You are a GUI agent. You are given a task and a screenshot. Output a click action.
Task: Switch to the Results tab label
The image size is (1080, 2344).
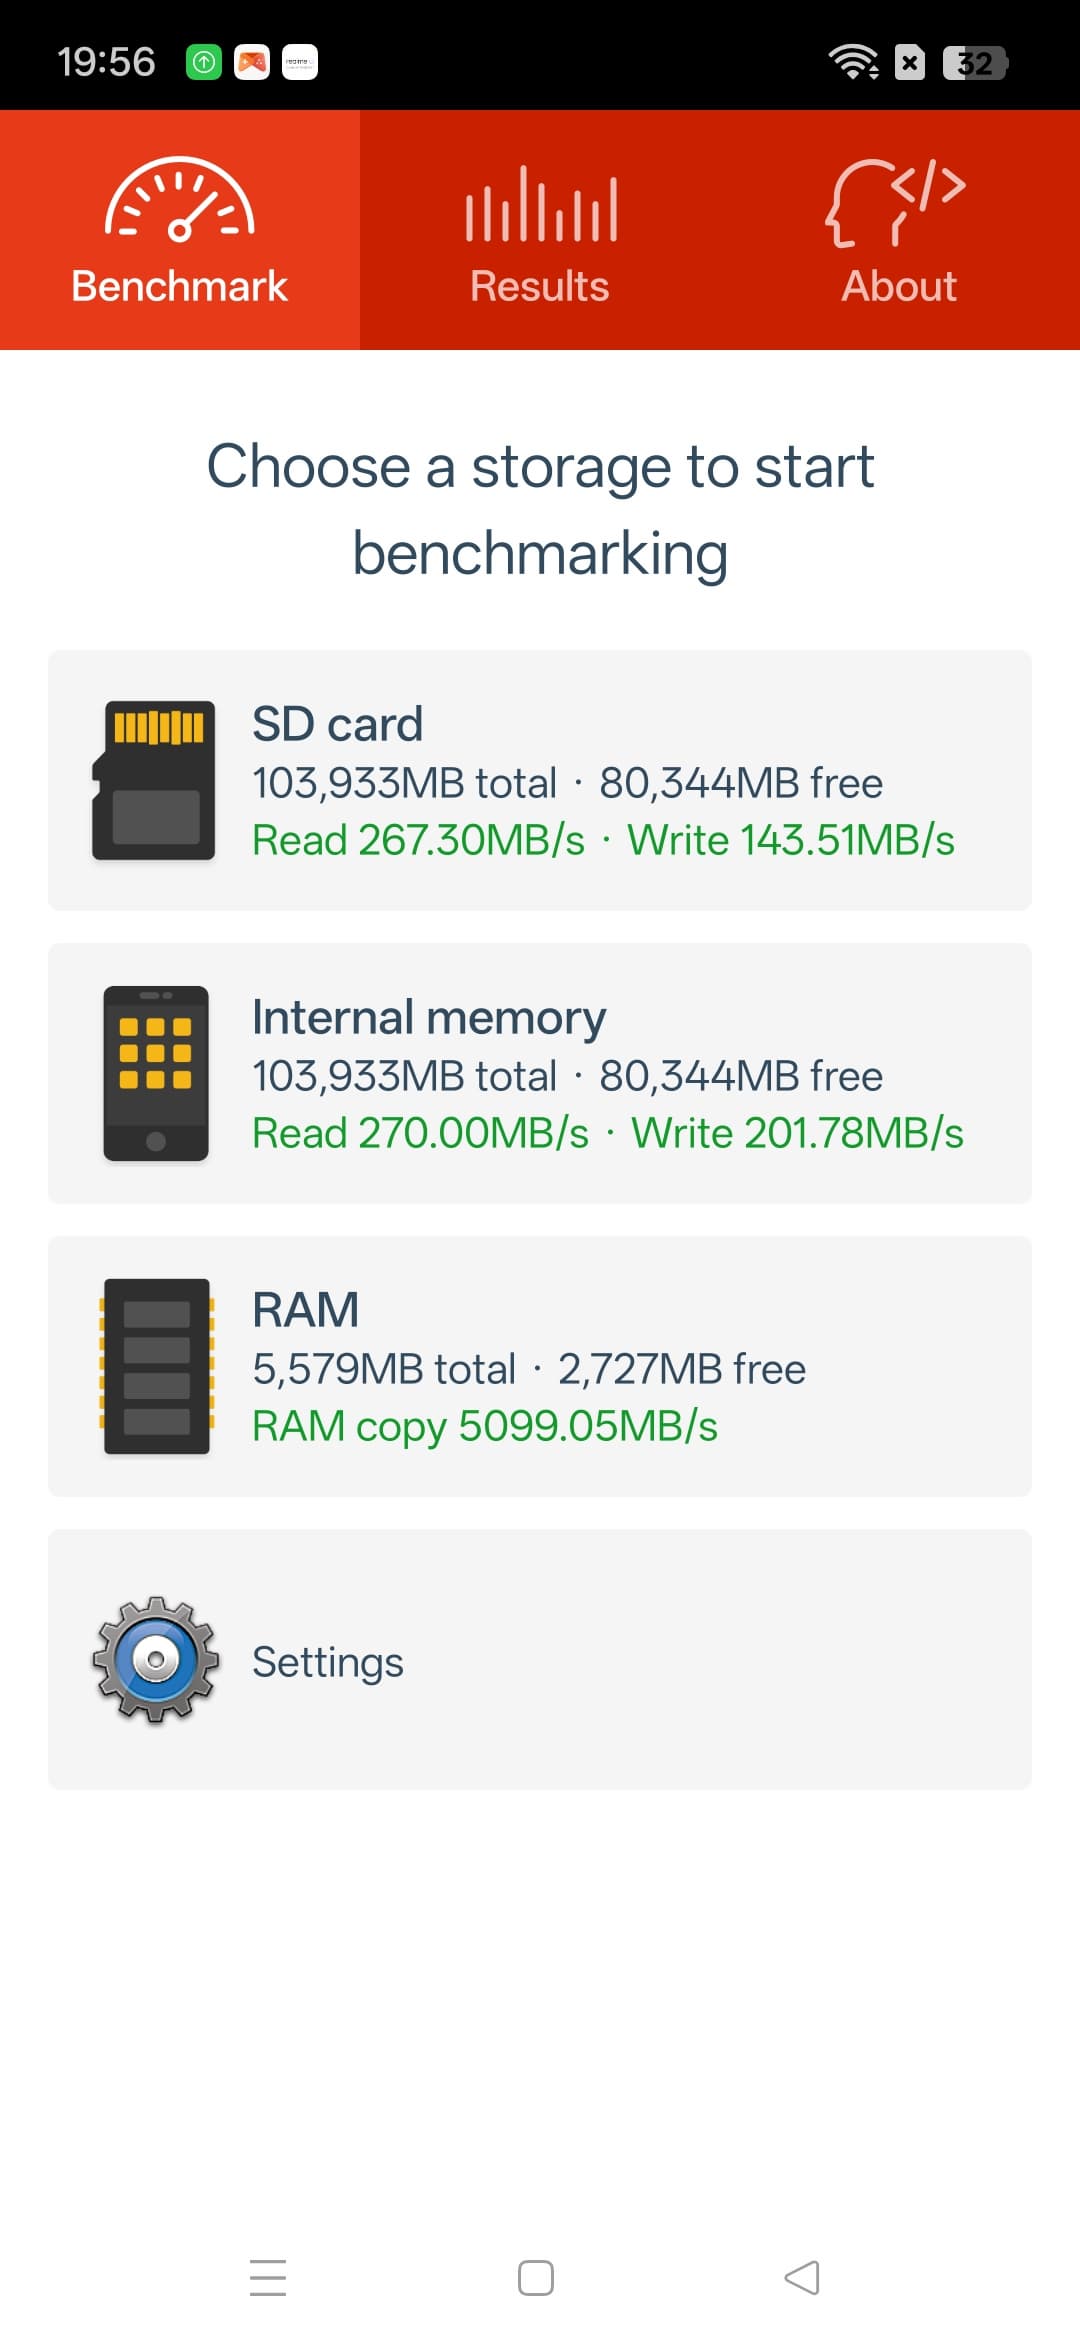coord(540,287)
